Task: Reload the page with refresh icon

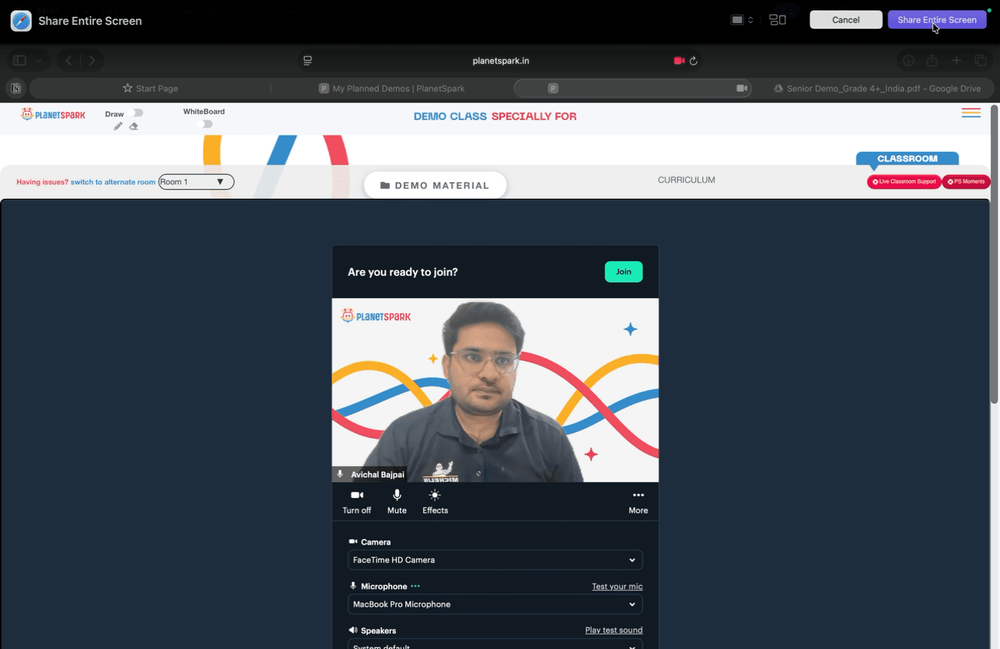Action: click(693, 61)
